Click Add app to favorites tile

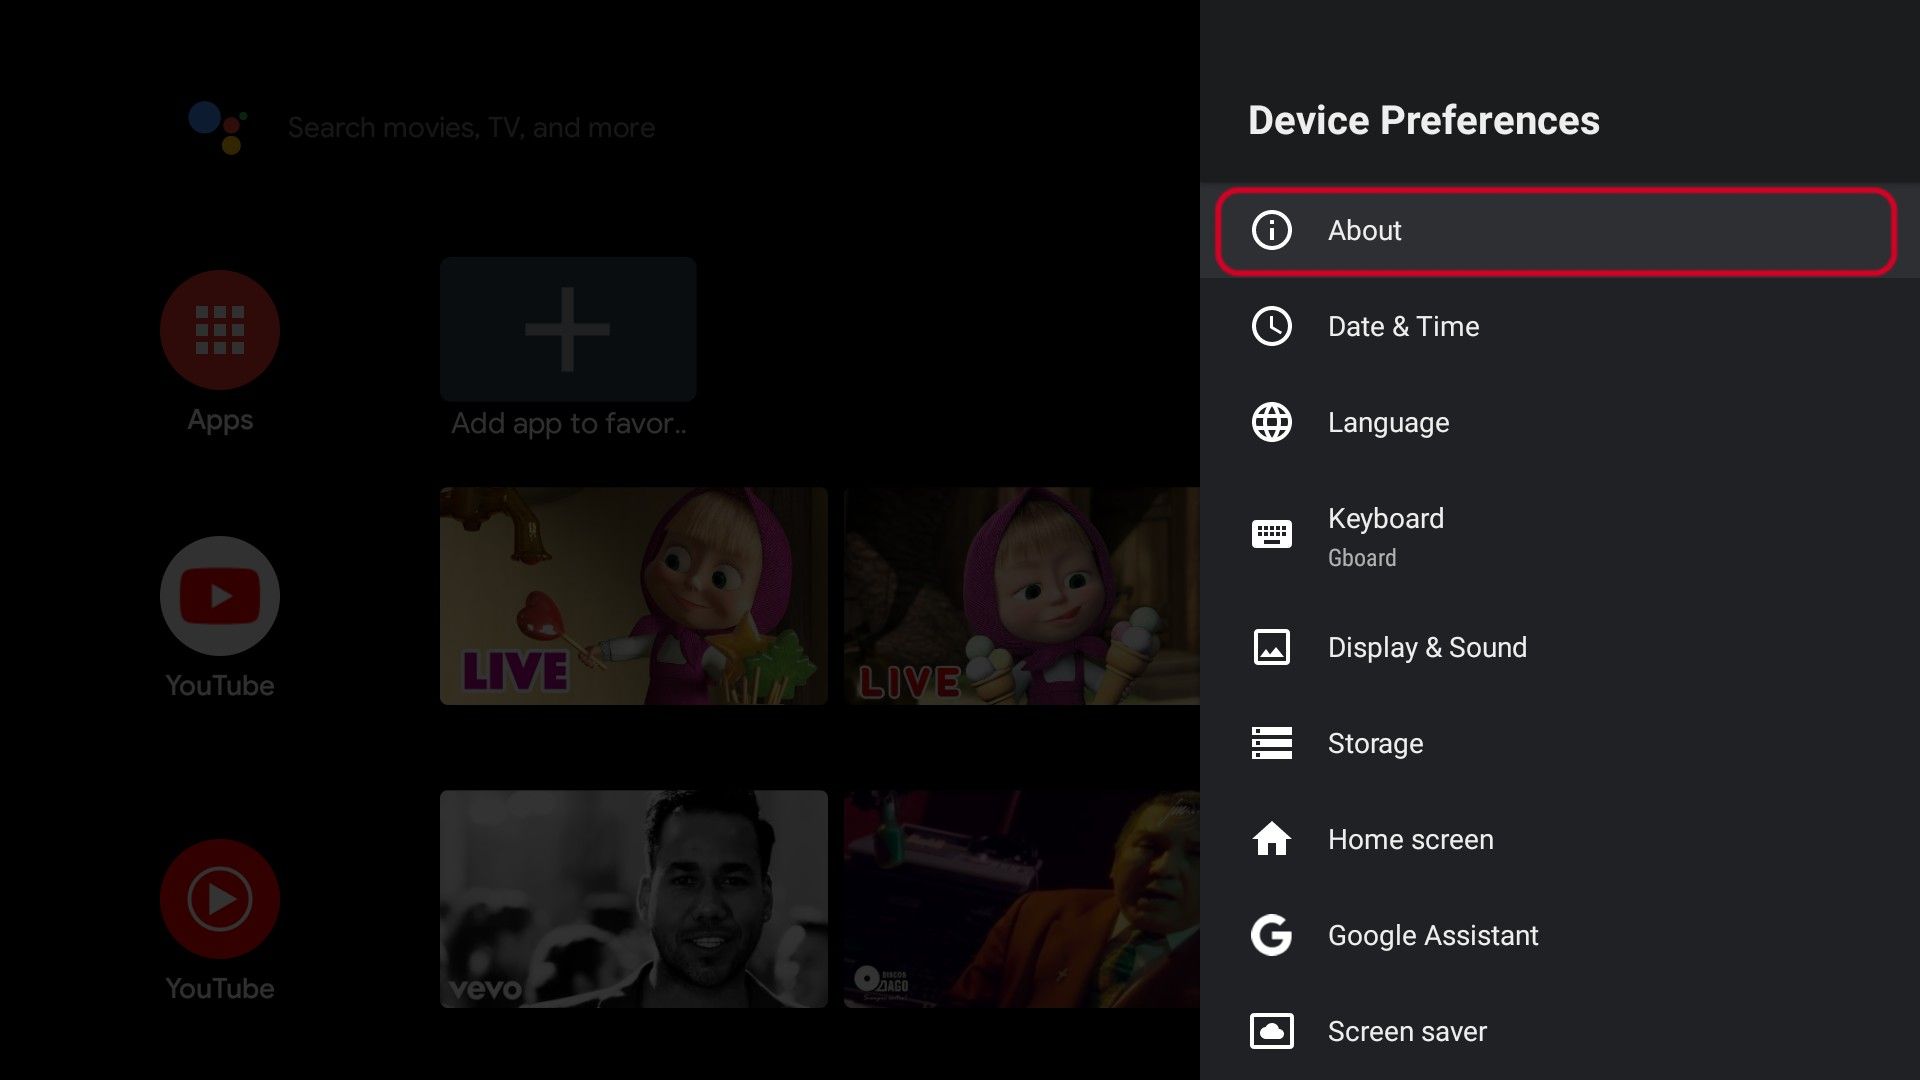click(x=567, y=328)
